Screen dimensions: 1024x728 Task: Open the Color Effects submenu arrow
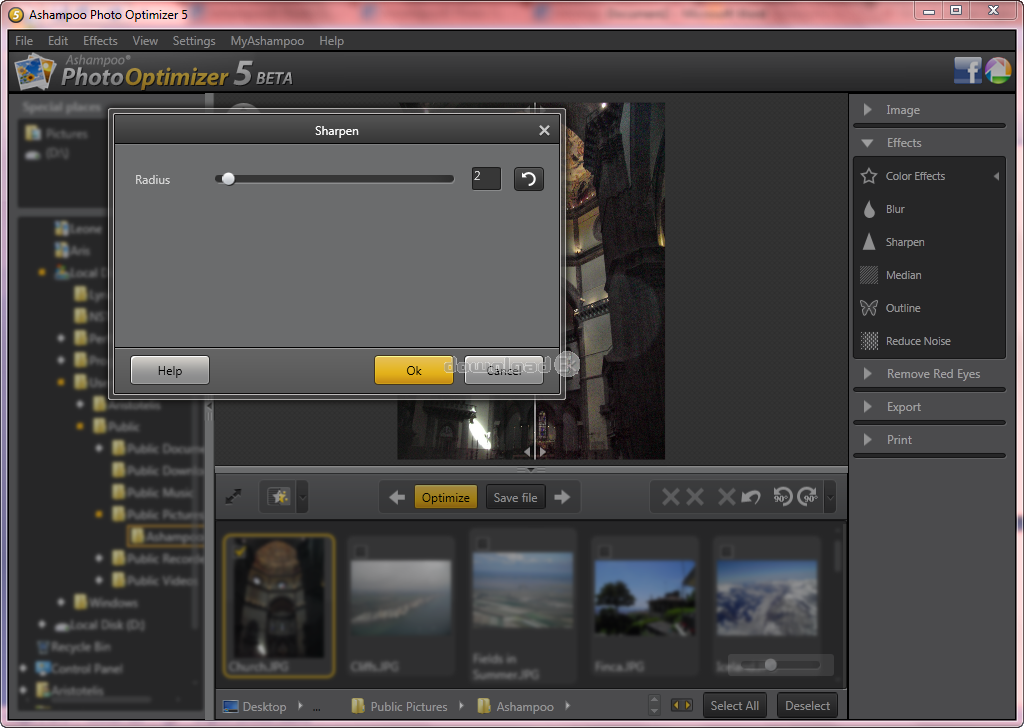996,176
